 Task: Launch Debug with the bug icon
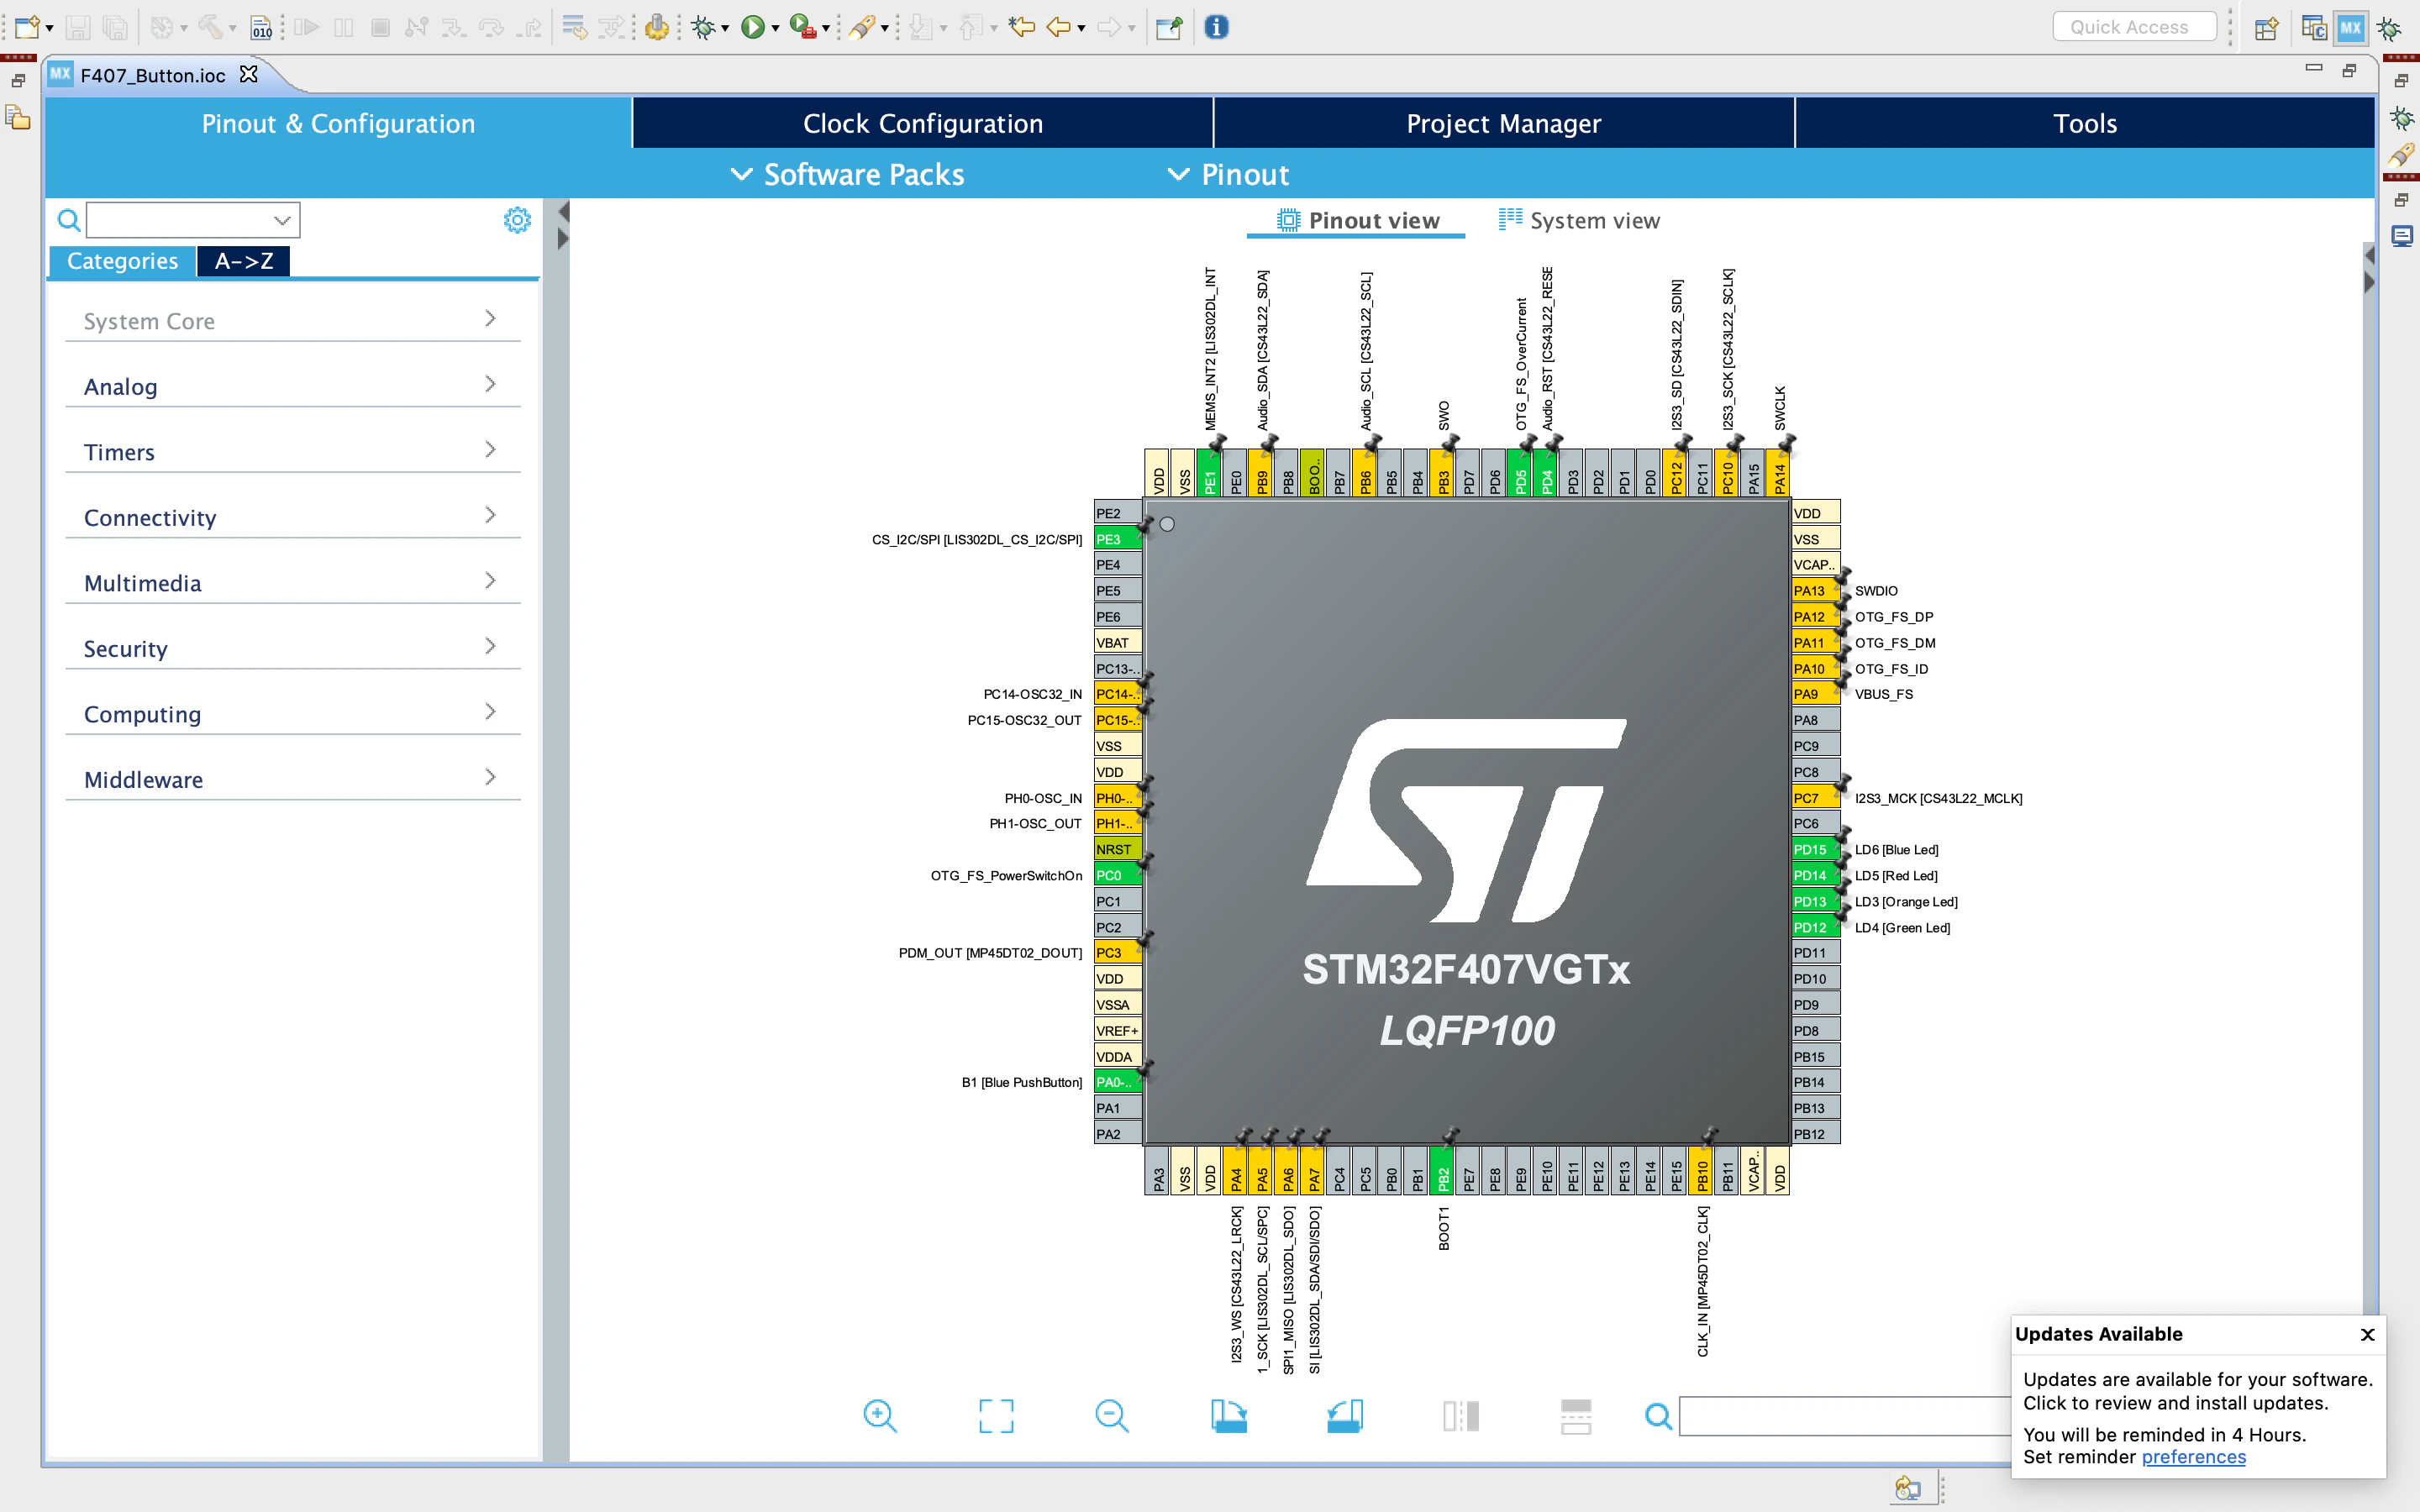(x=704, y=27)
